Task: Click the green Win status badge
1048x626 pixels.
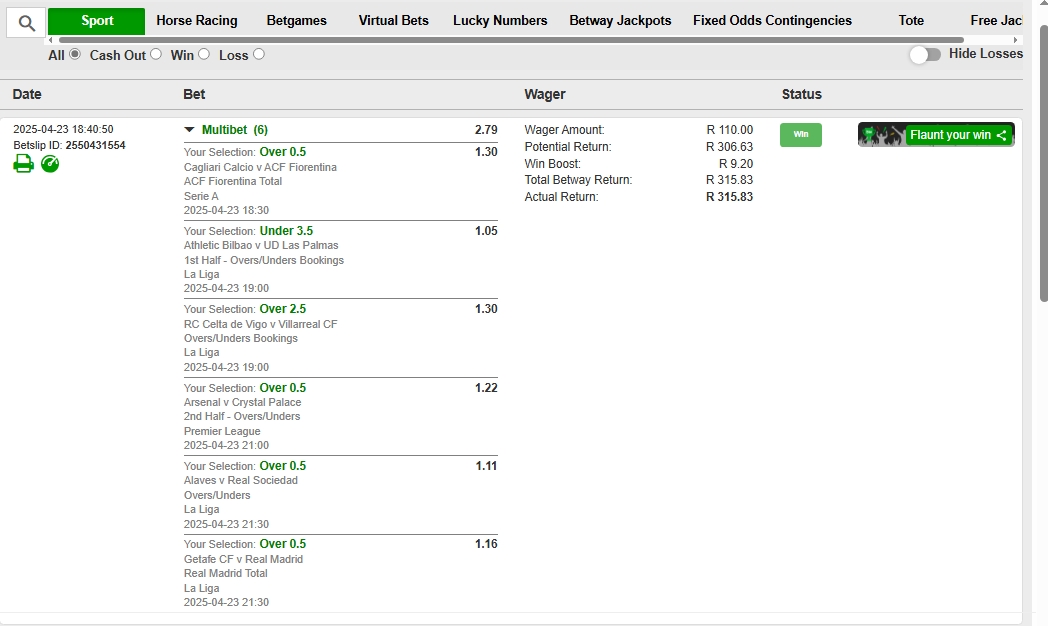Action: [x=801, y=135]
